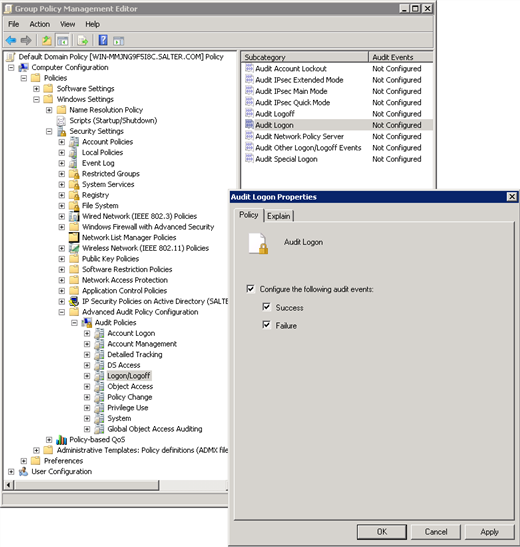Click the OK button
Viewport: 520px width, 547px height.
click(x=382, y=532)
